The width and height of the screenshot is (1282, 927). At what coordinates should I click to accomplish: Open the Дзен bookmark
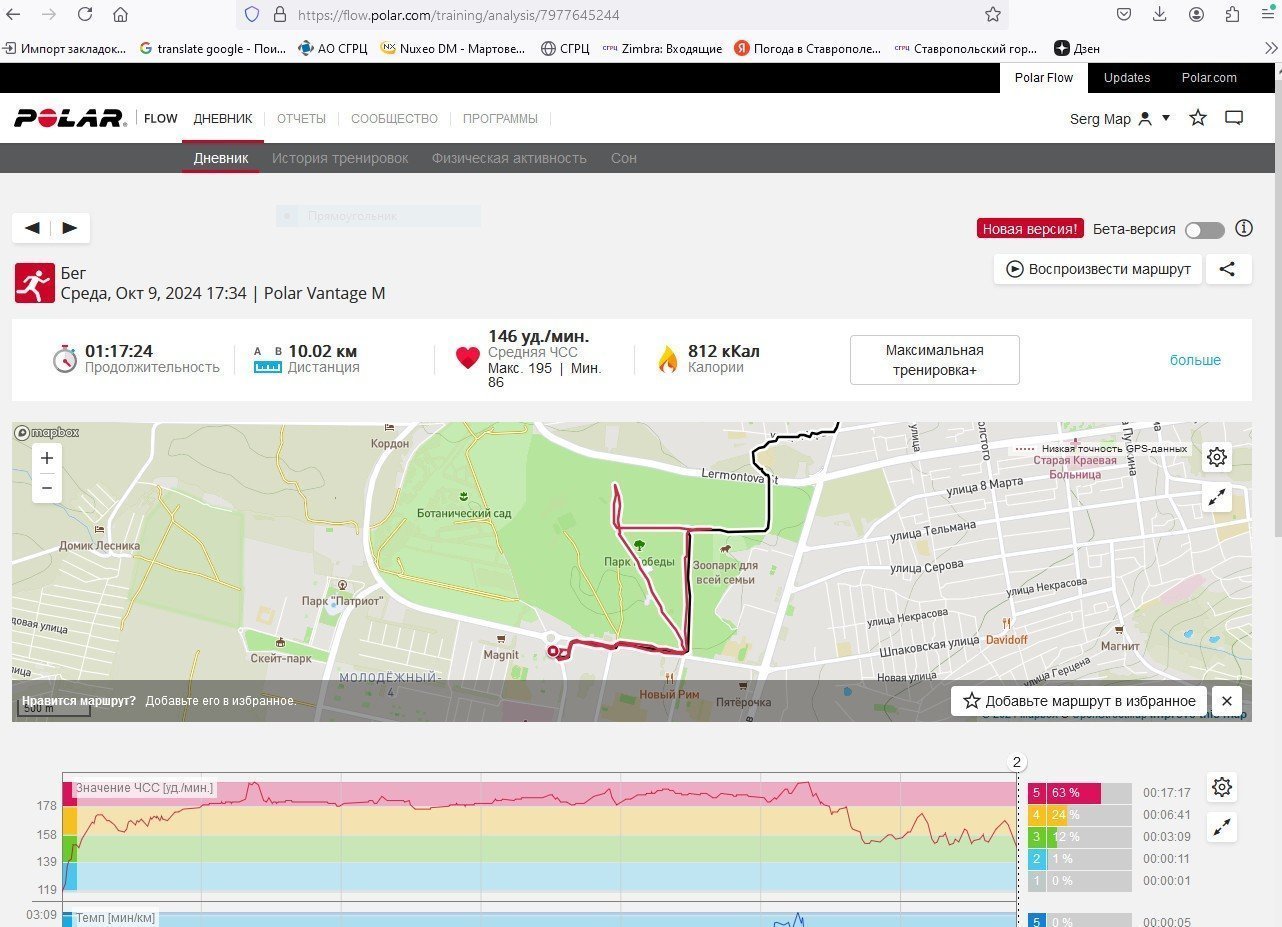pos(1077,48)
